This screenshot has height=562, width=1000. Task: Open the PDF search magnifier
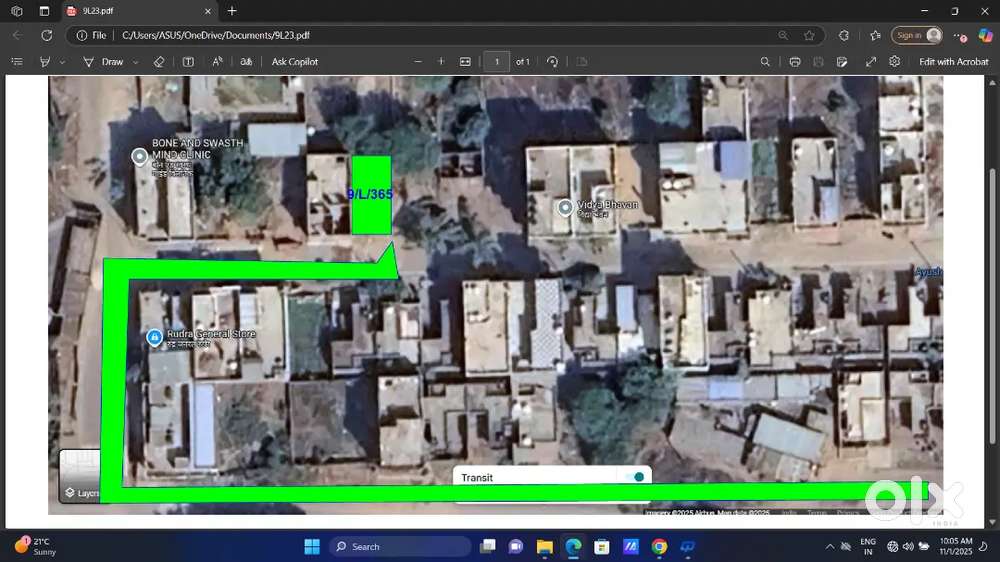765,62
